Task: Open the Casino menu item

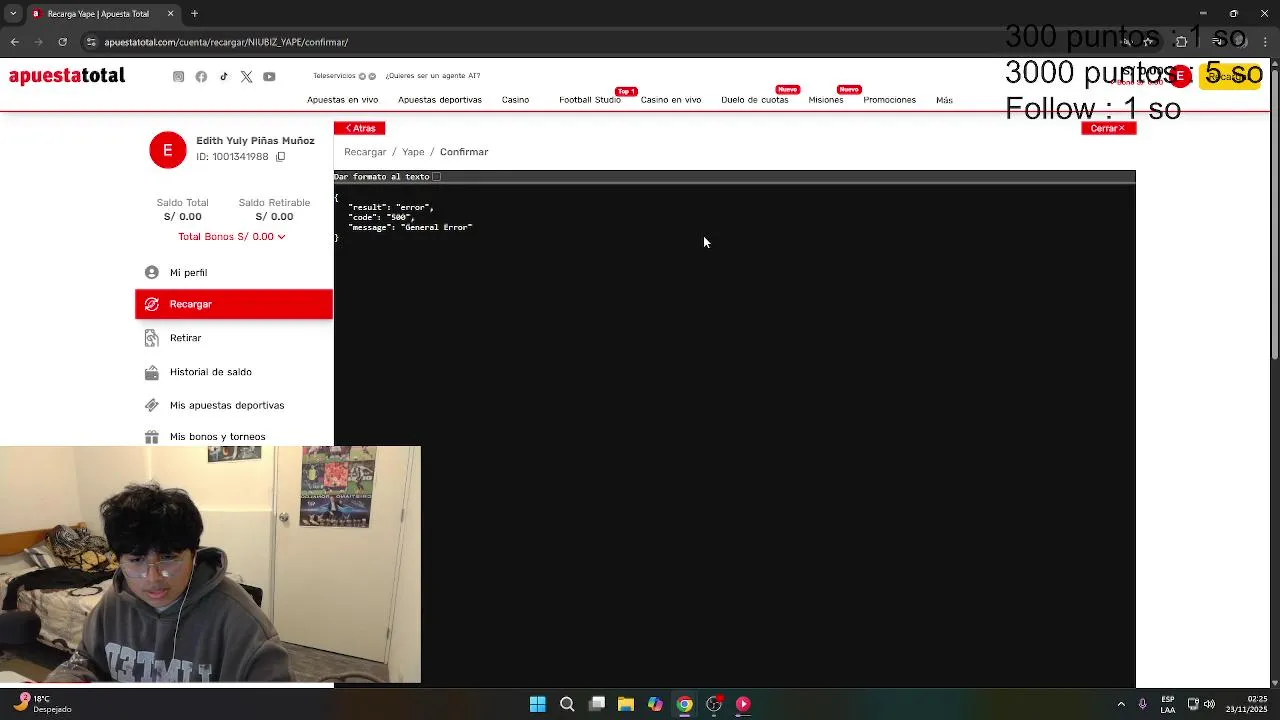Action: click(x=515, y=100)
